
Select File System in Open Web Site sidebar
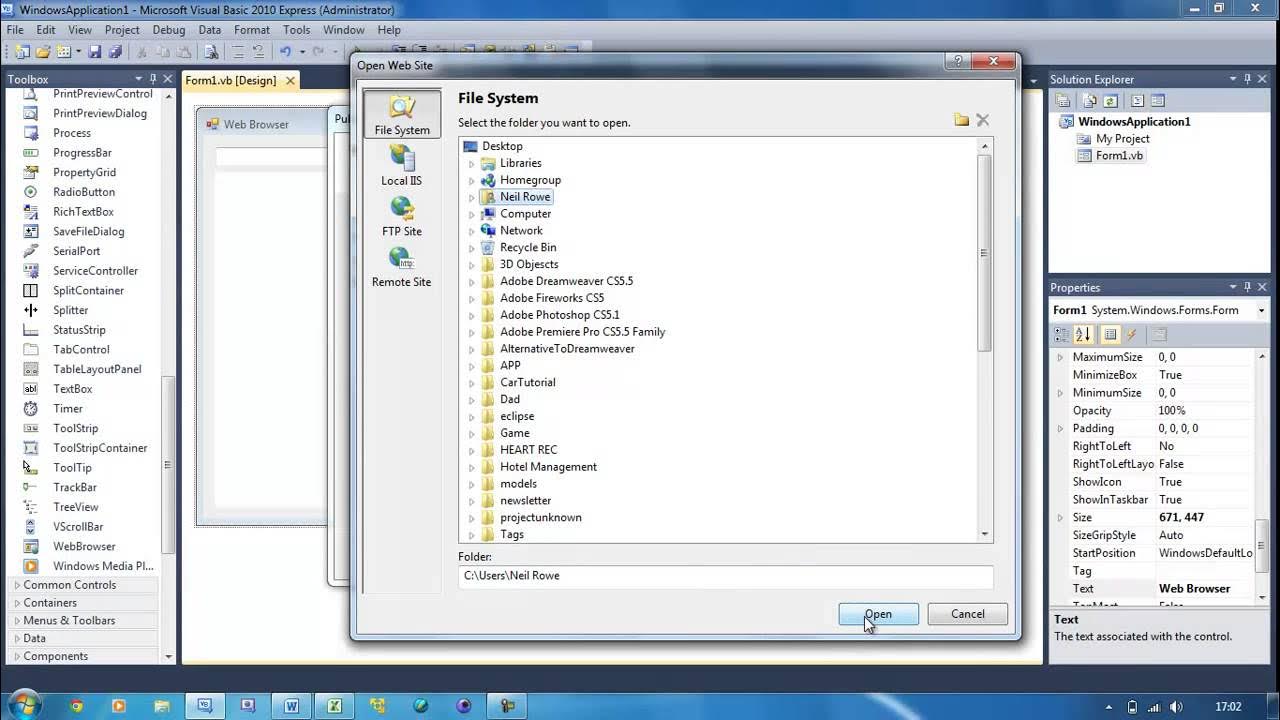[x=402, y=114]
